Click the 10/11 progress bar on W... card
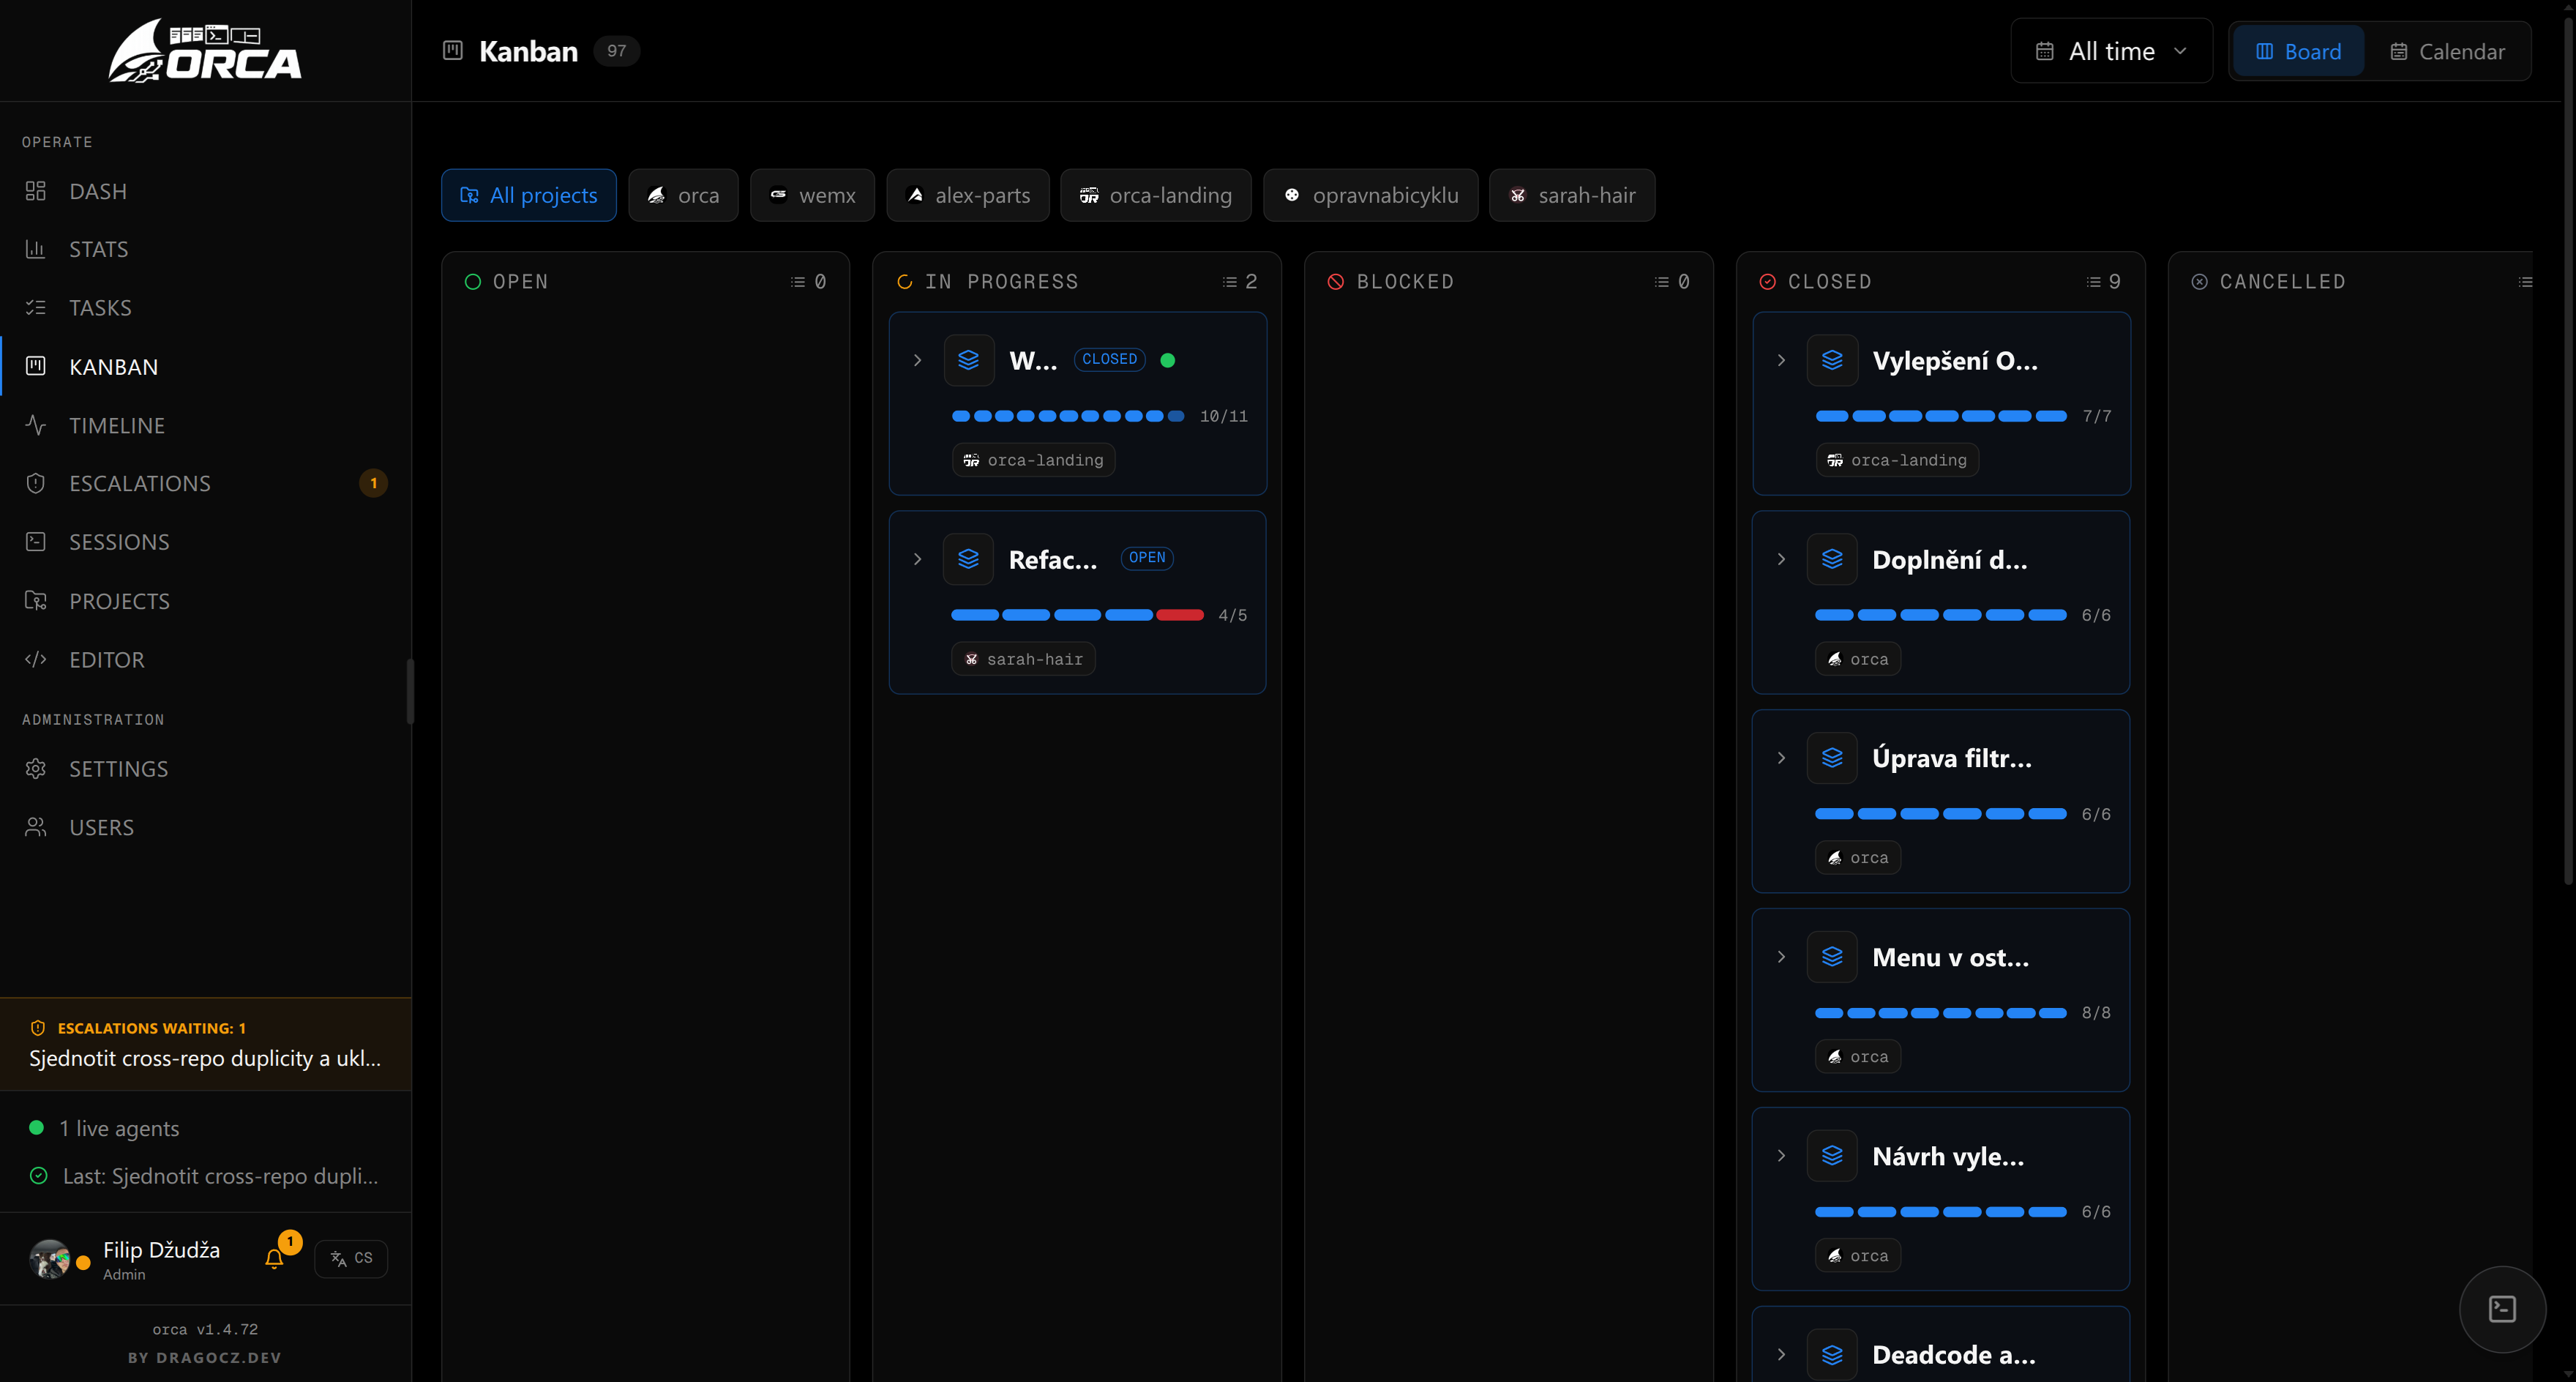 coord(1068,416)
